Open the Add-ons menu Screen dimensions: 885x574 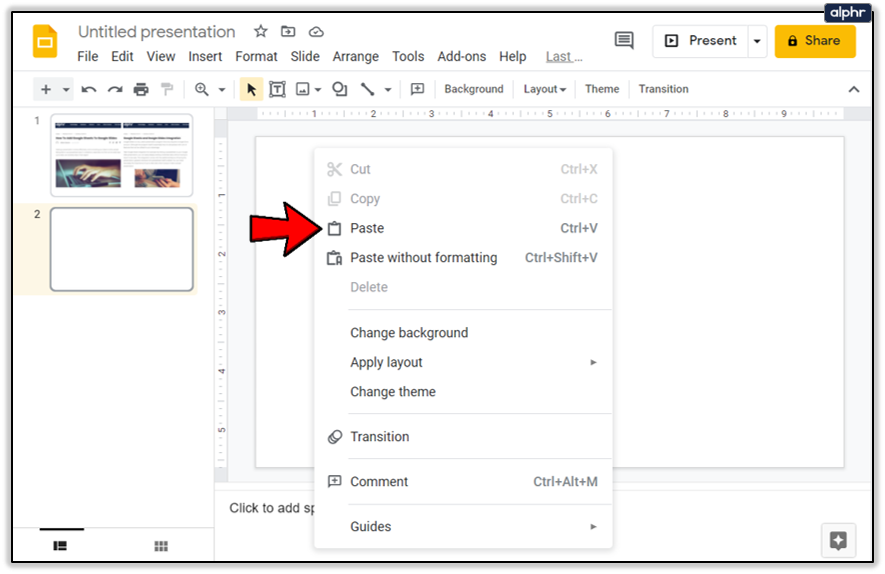coord(461,56)
